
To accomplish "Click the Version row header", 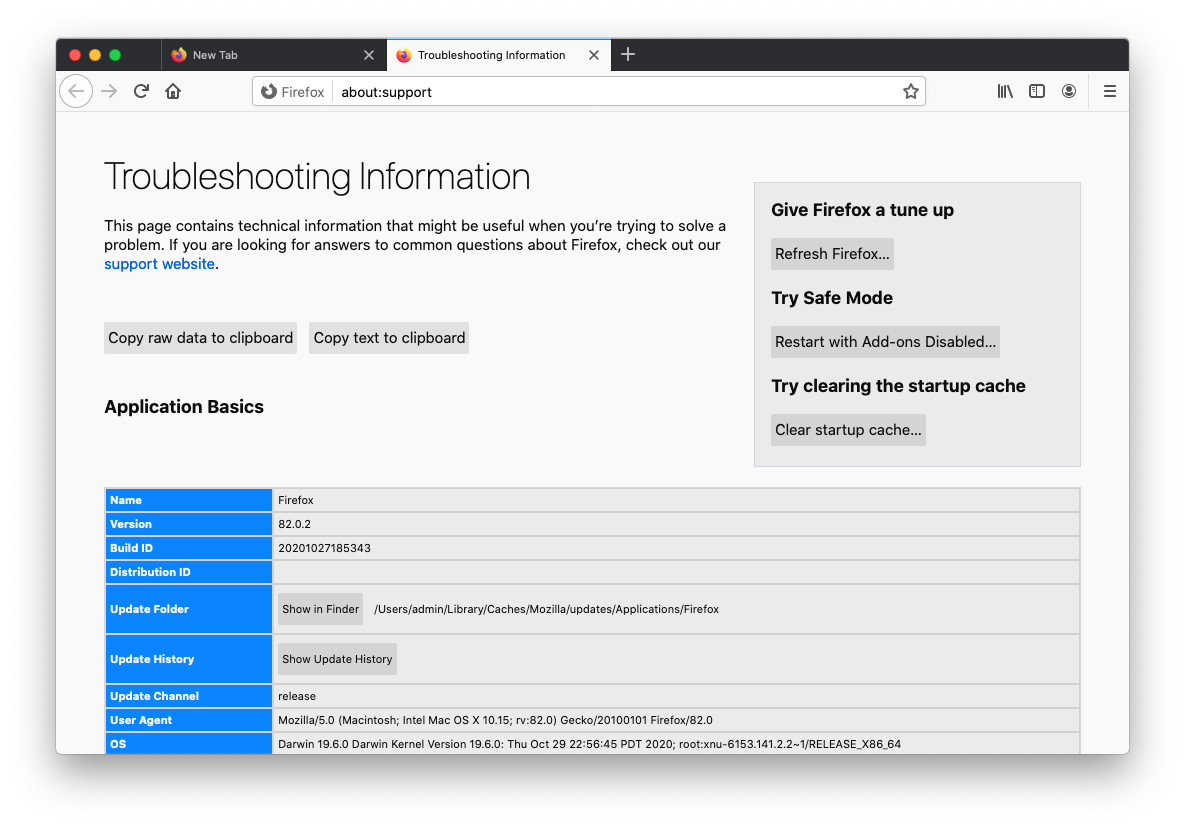I will [x=188, y=524].
